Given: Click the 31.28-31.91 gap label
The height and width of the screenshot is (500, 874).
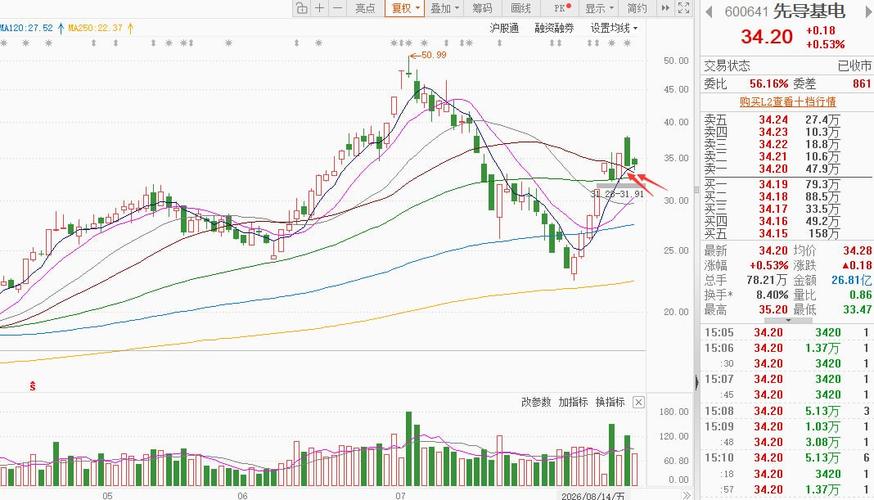Looking at the screenshot, I should pos(617,194).
